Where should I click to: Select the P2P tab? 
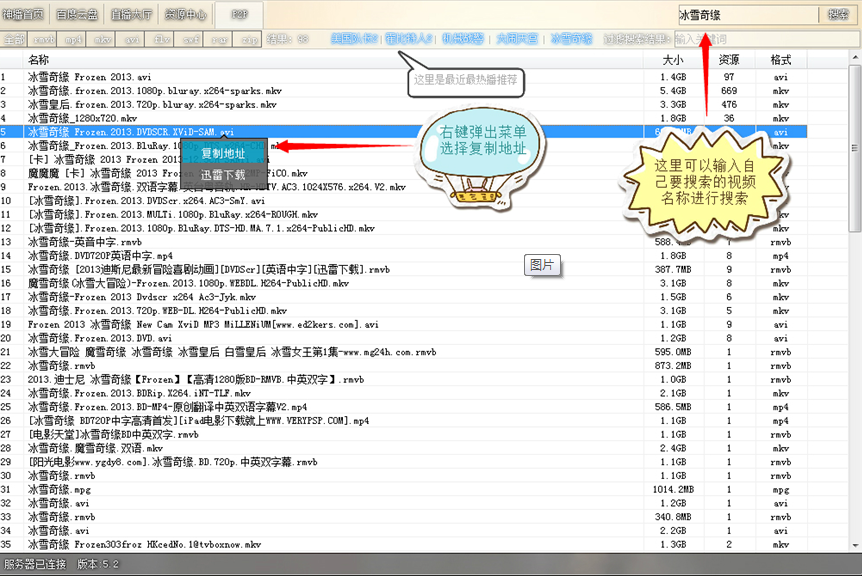pyautogui.click(x=239, y=15)
